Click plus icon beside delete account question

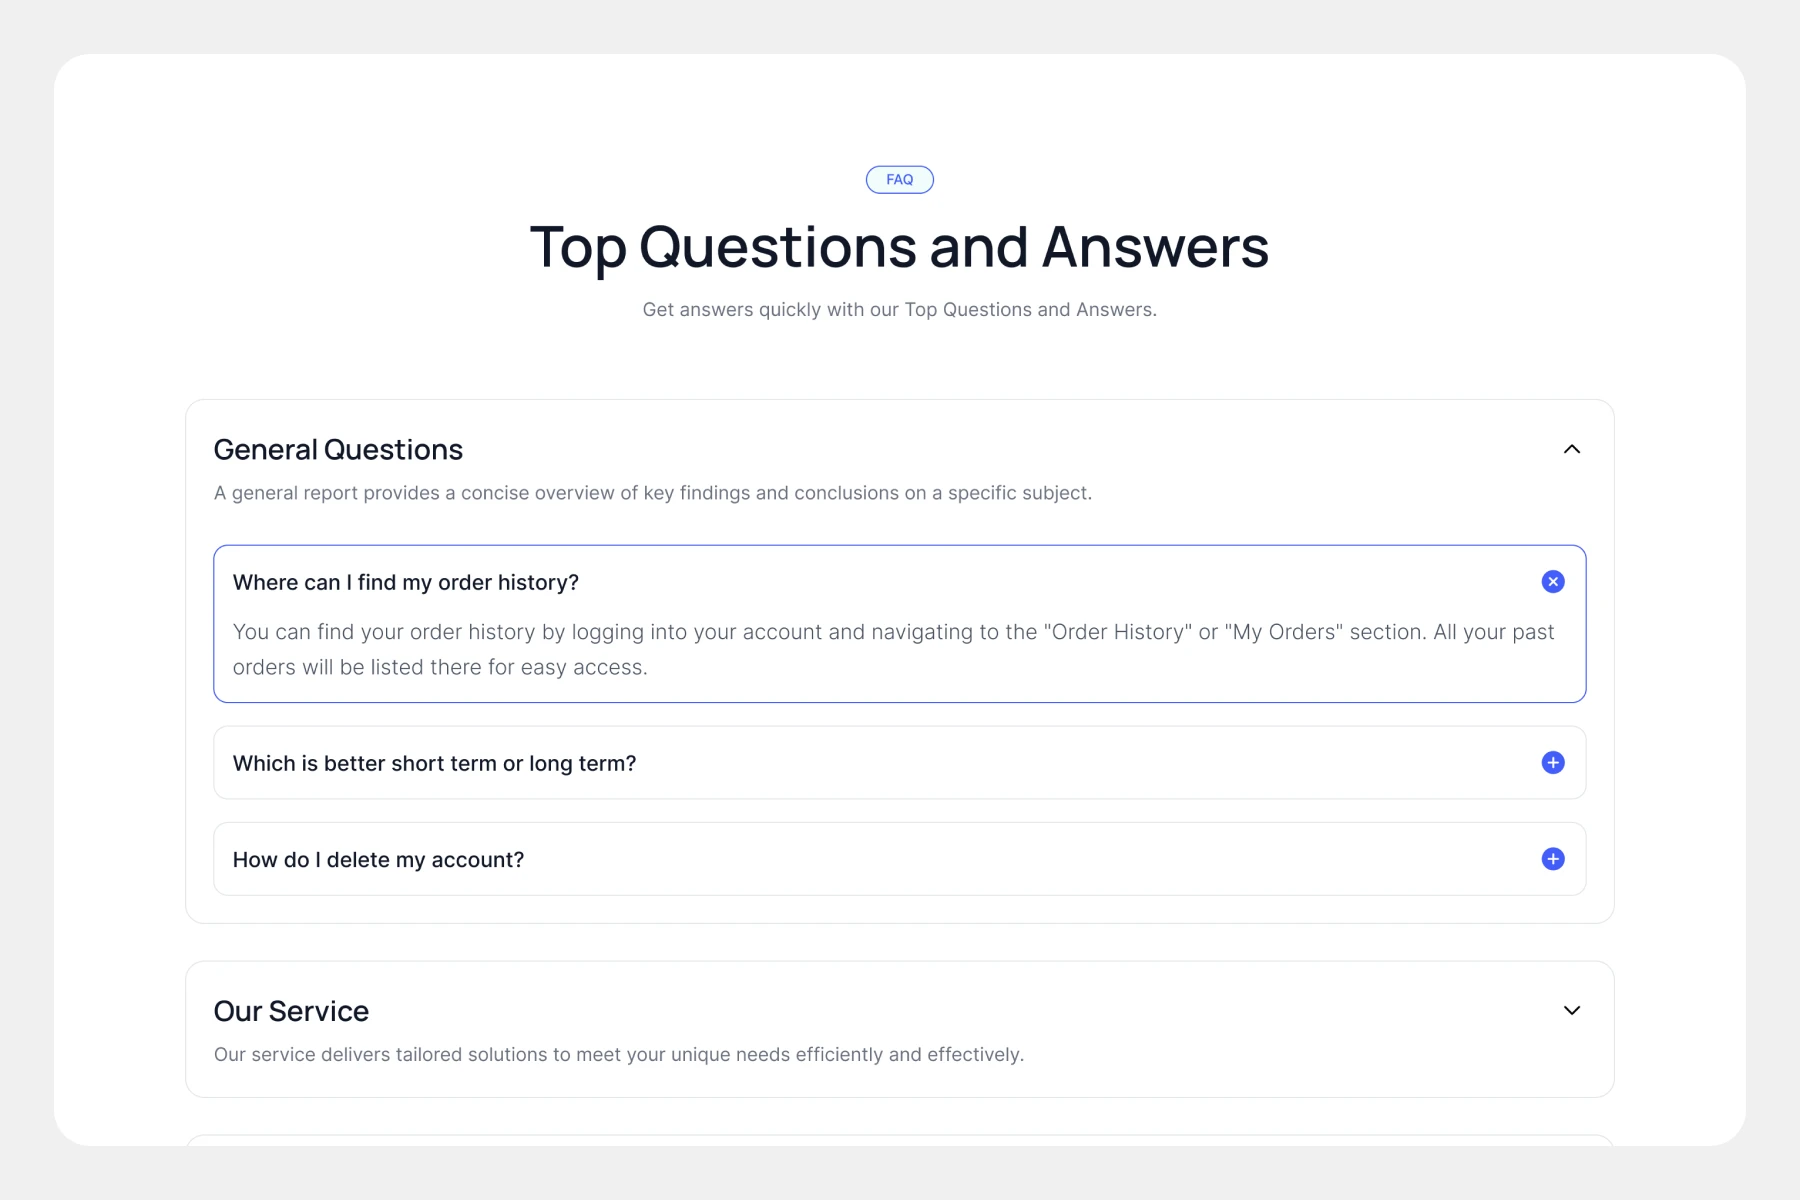tap(1552, 859)
